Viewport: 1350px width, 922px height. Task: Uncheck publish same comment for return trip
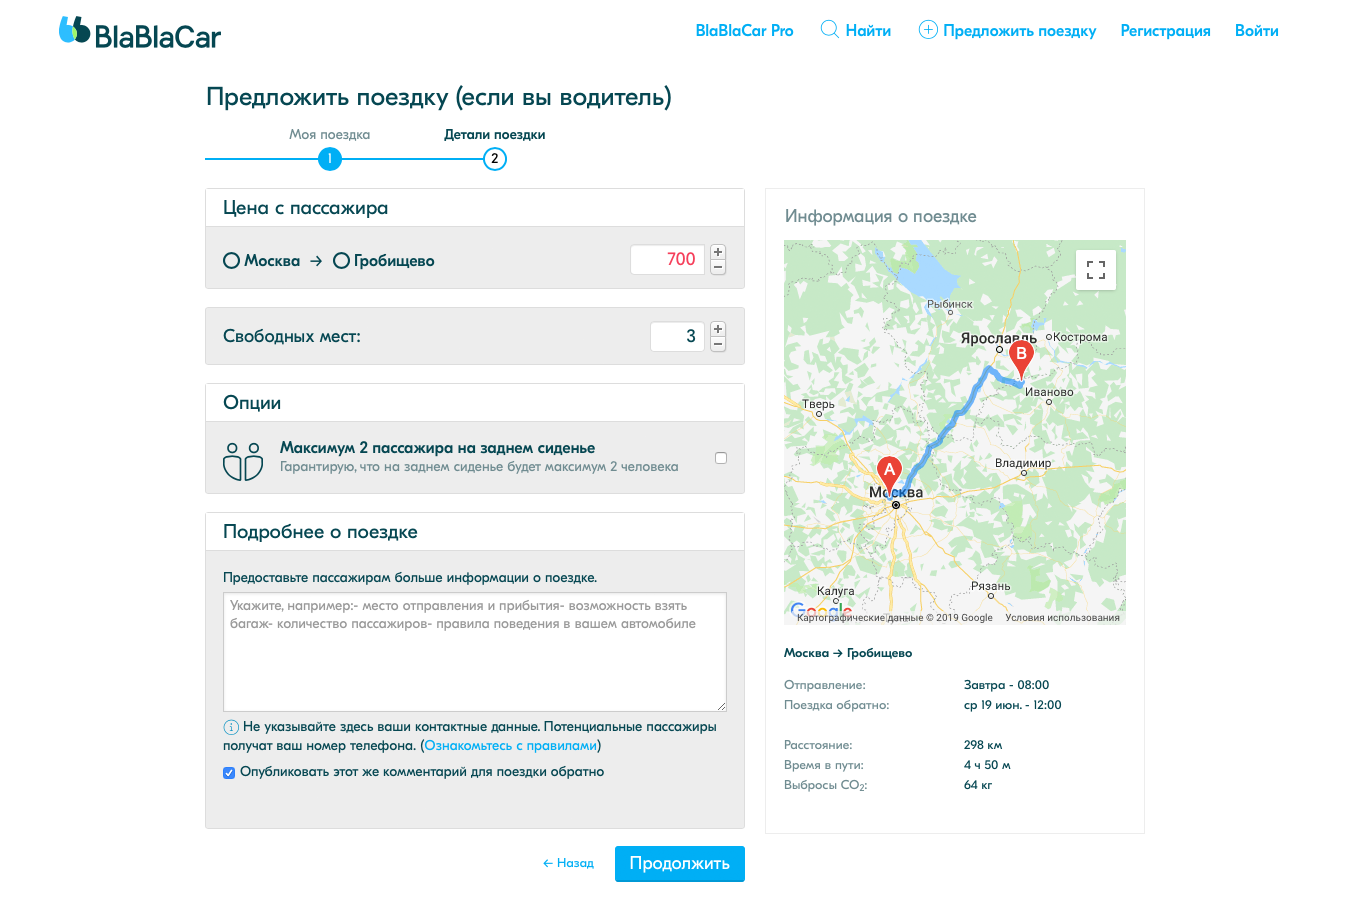[x=229, y=772]
